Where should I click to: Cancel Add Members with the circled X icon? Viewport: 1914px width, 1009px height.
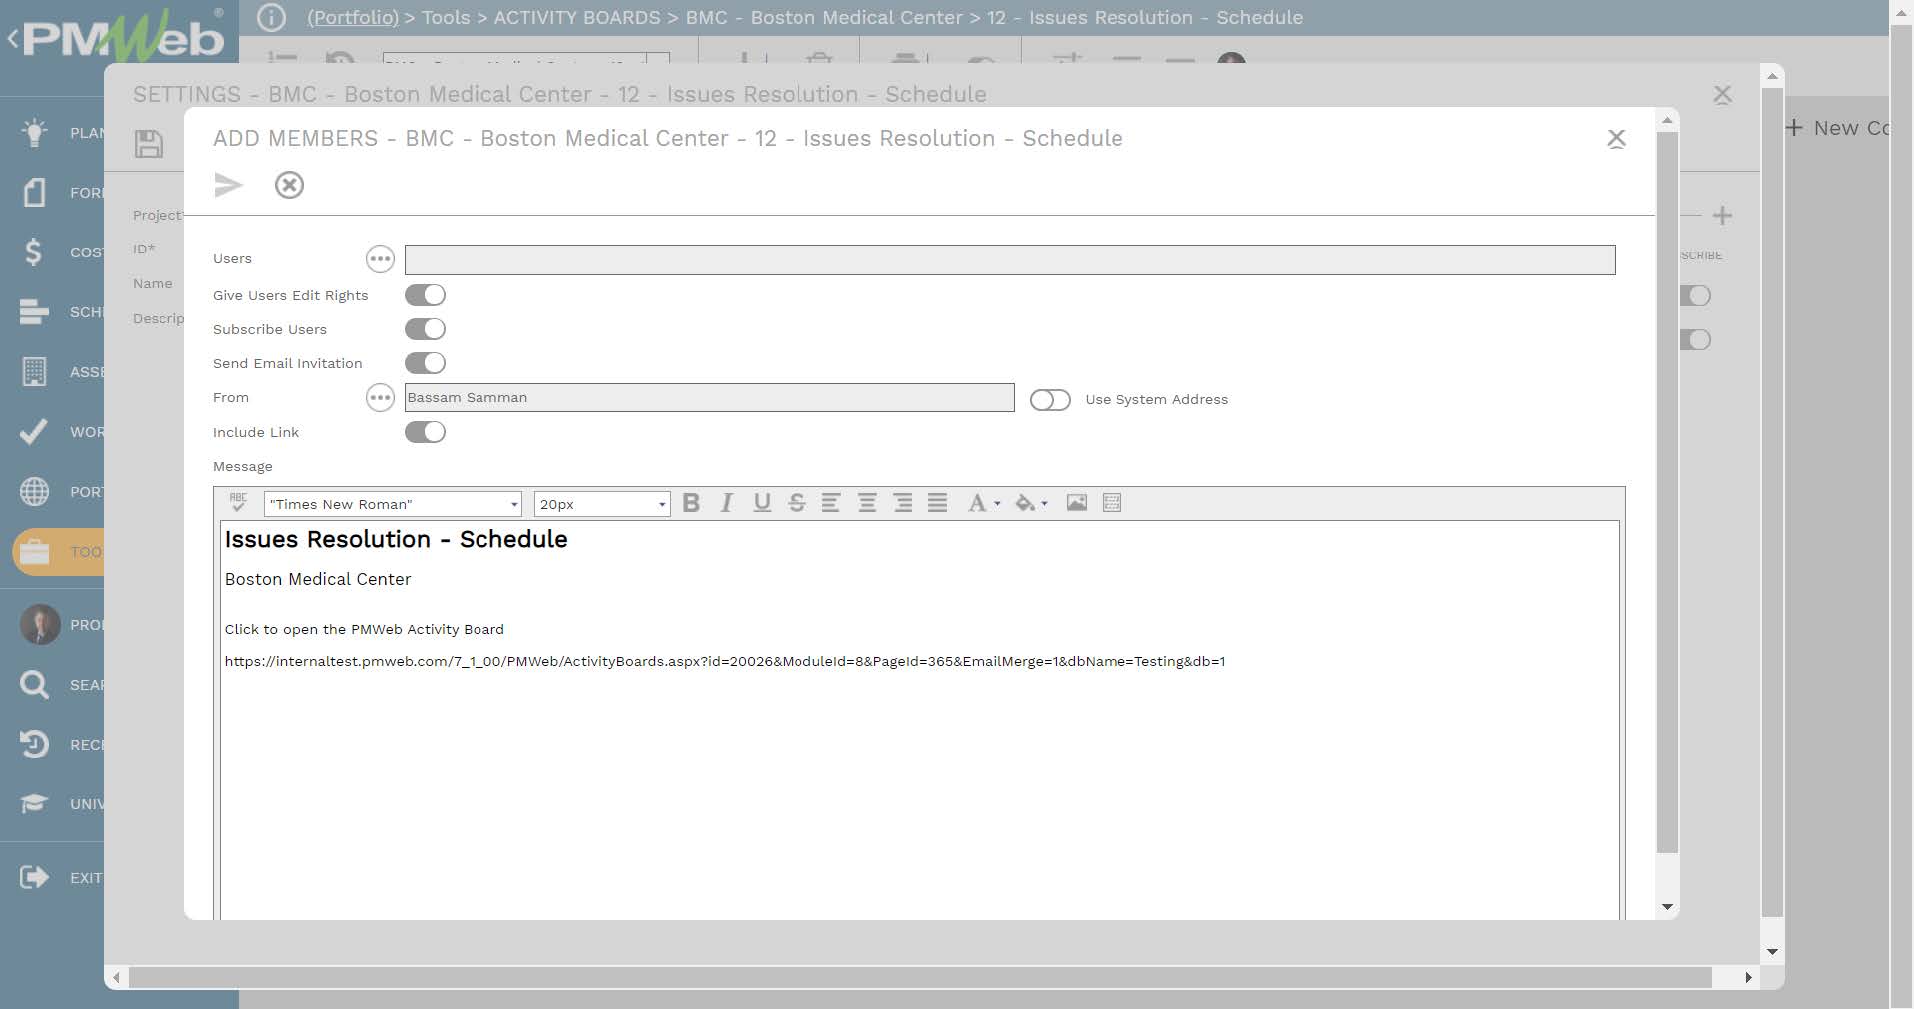pyautogui.click(x=289, y=185)
